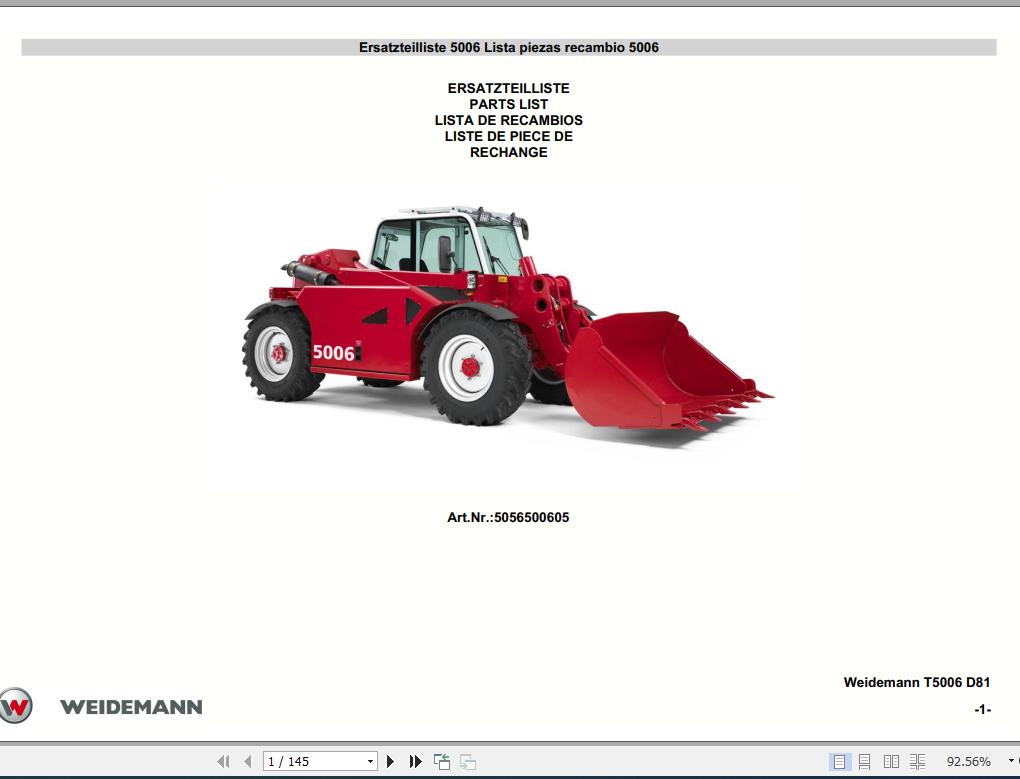The image size is (1020, 779).
Task: Go back to the previous view
Action: 440,760
